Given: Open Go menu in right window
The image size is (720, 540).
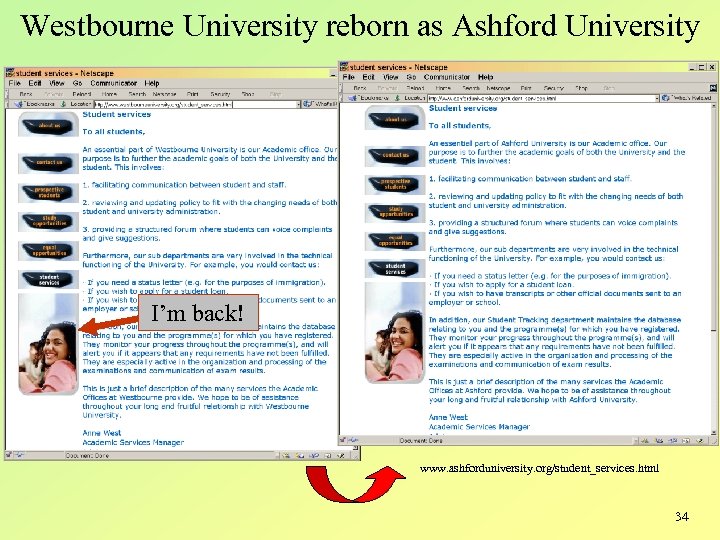Looking at the screenshot, I should (x=411, y=77).
